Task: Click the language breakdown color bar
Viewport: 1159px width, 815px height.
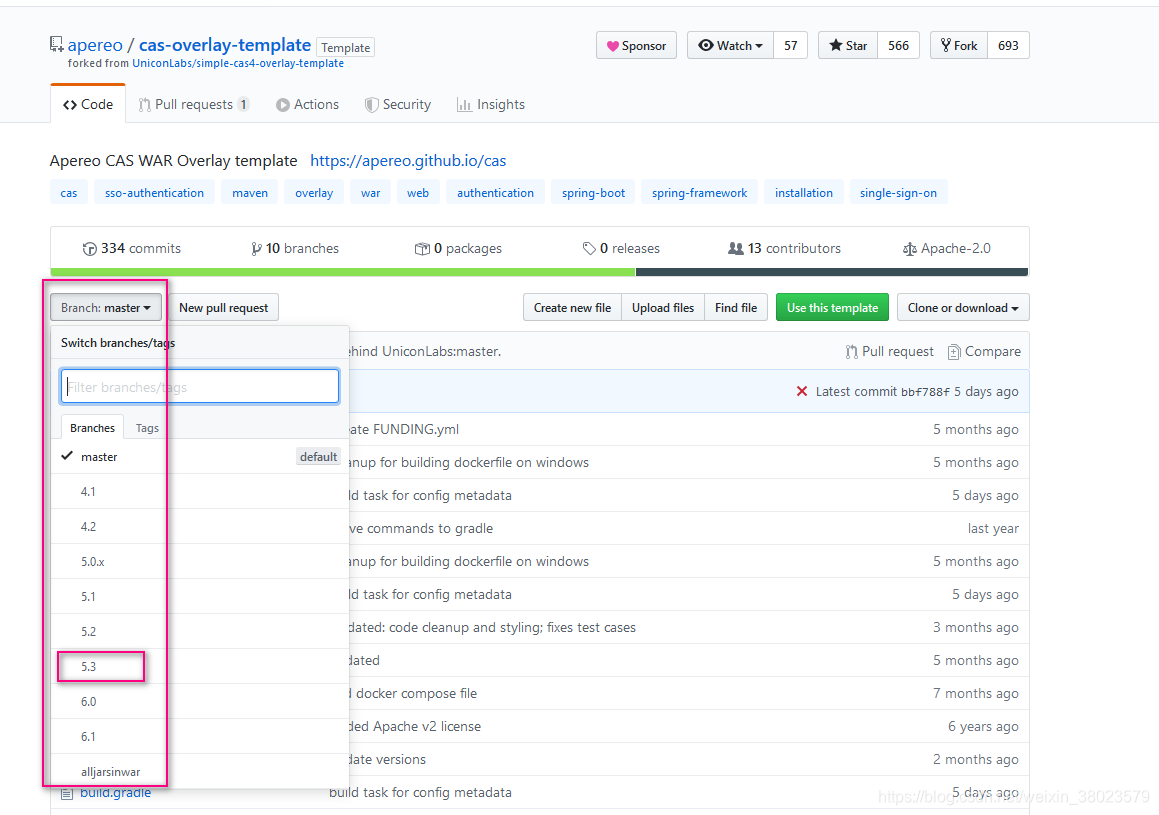Action: 540,272
